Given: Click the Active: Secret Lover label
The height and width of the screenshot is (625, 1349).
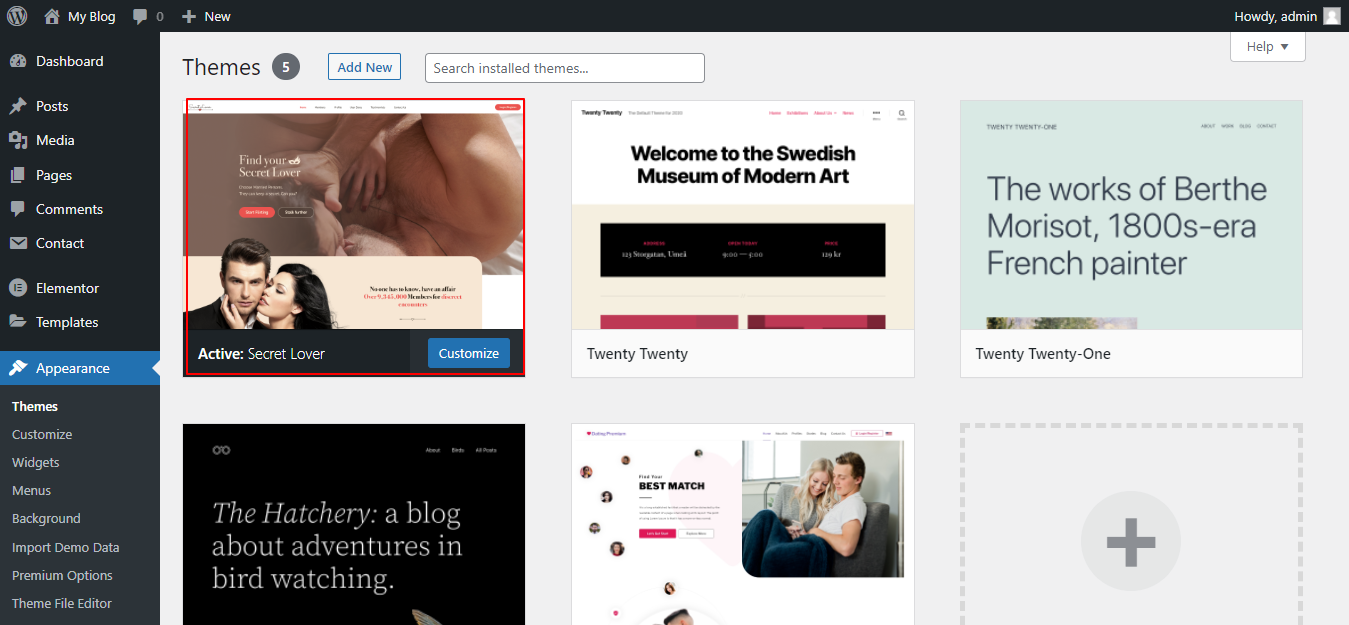Looking at the screenshot, I should pyautogui.click(x=261, y=354).
